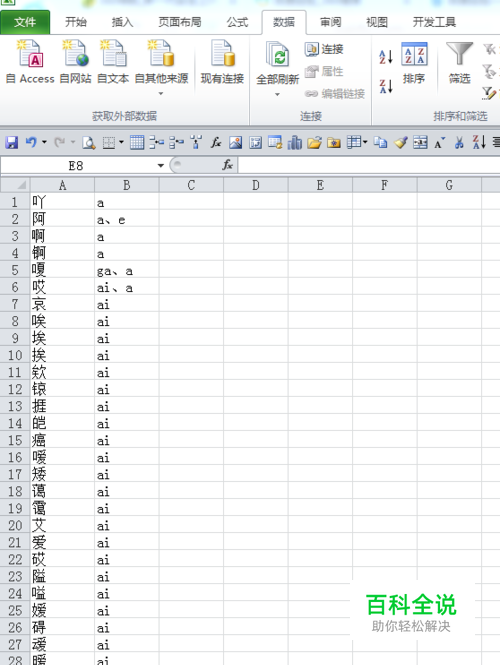Sort ascending with the A-Z icon

coord(386,56)
